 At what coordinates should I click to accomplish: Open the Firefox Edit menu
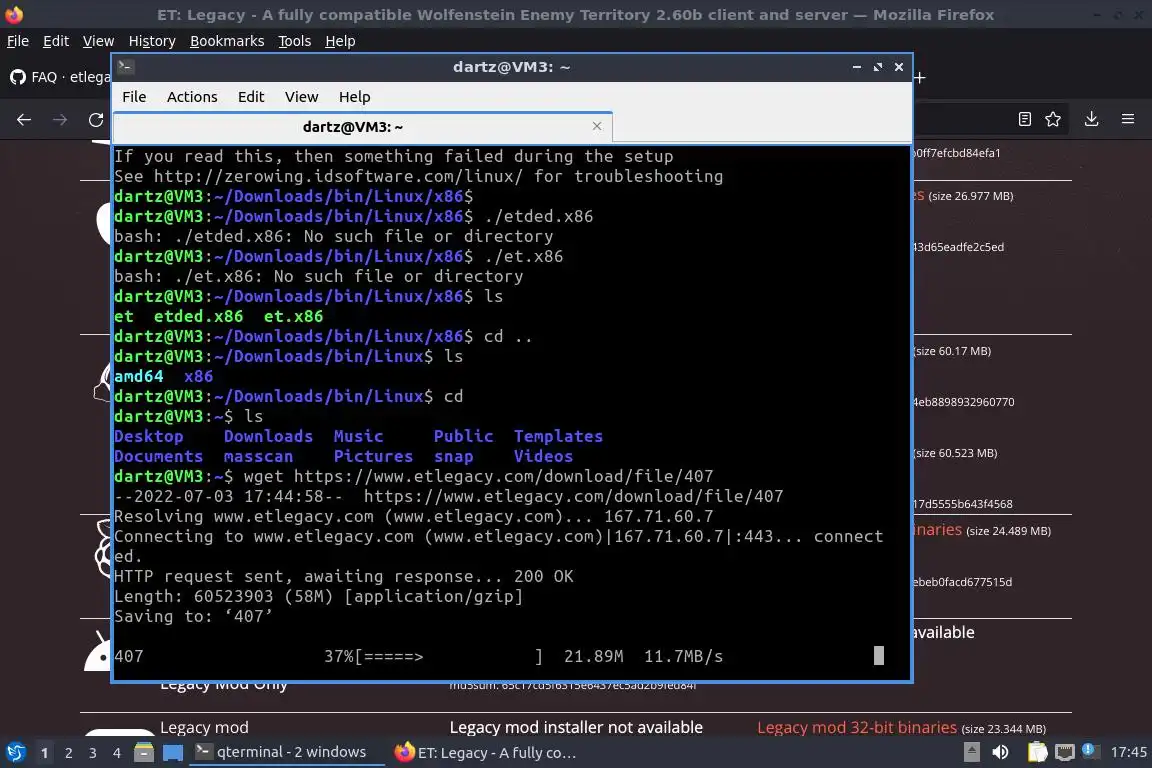coord(56,41)
